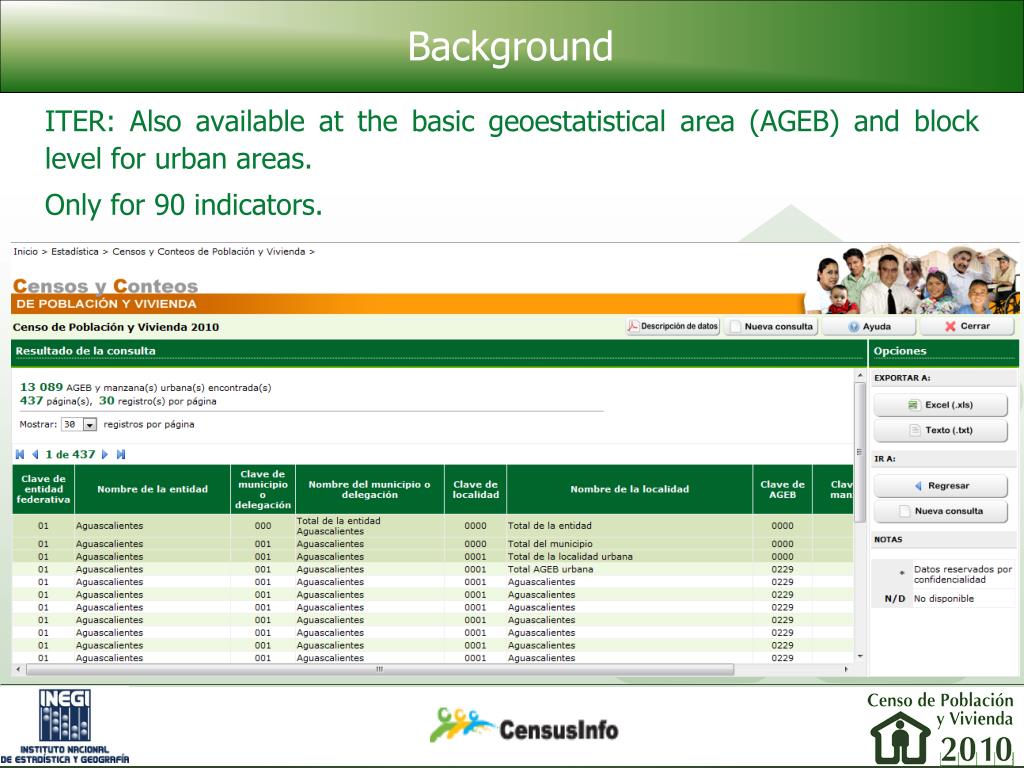Click the Nombre de la localidad column header

[x=629, y=489]
